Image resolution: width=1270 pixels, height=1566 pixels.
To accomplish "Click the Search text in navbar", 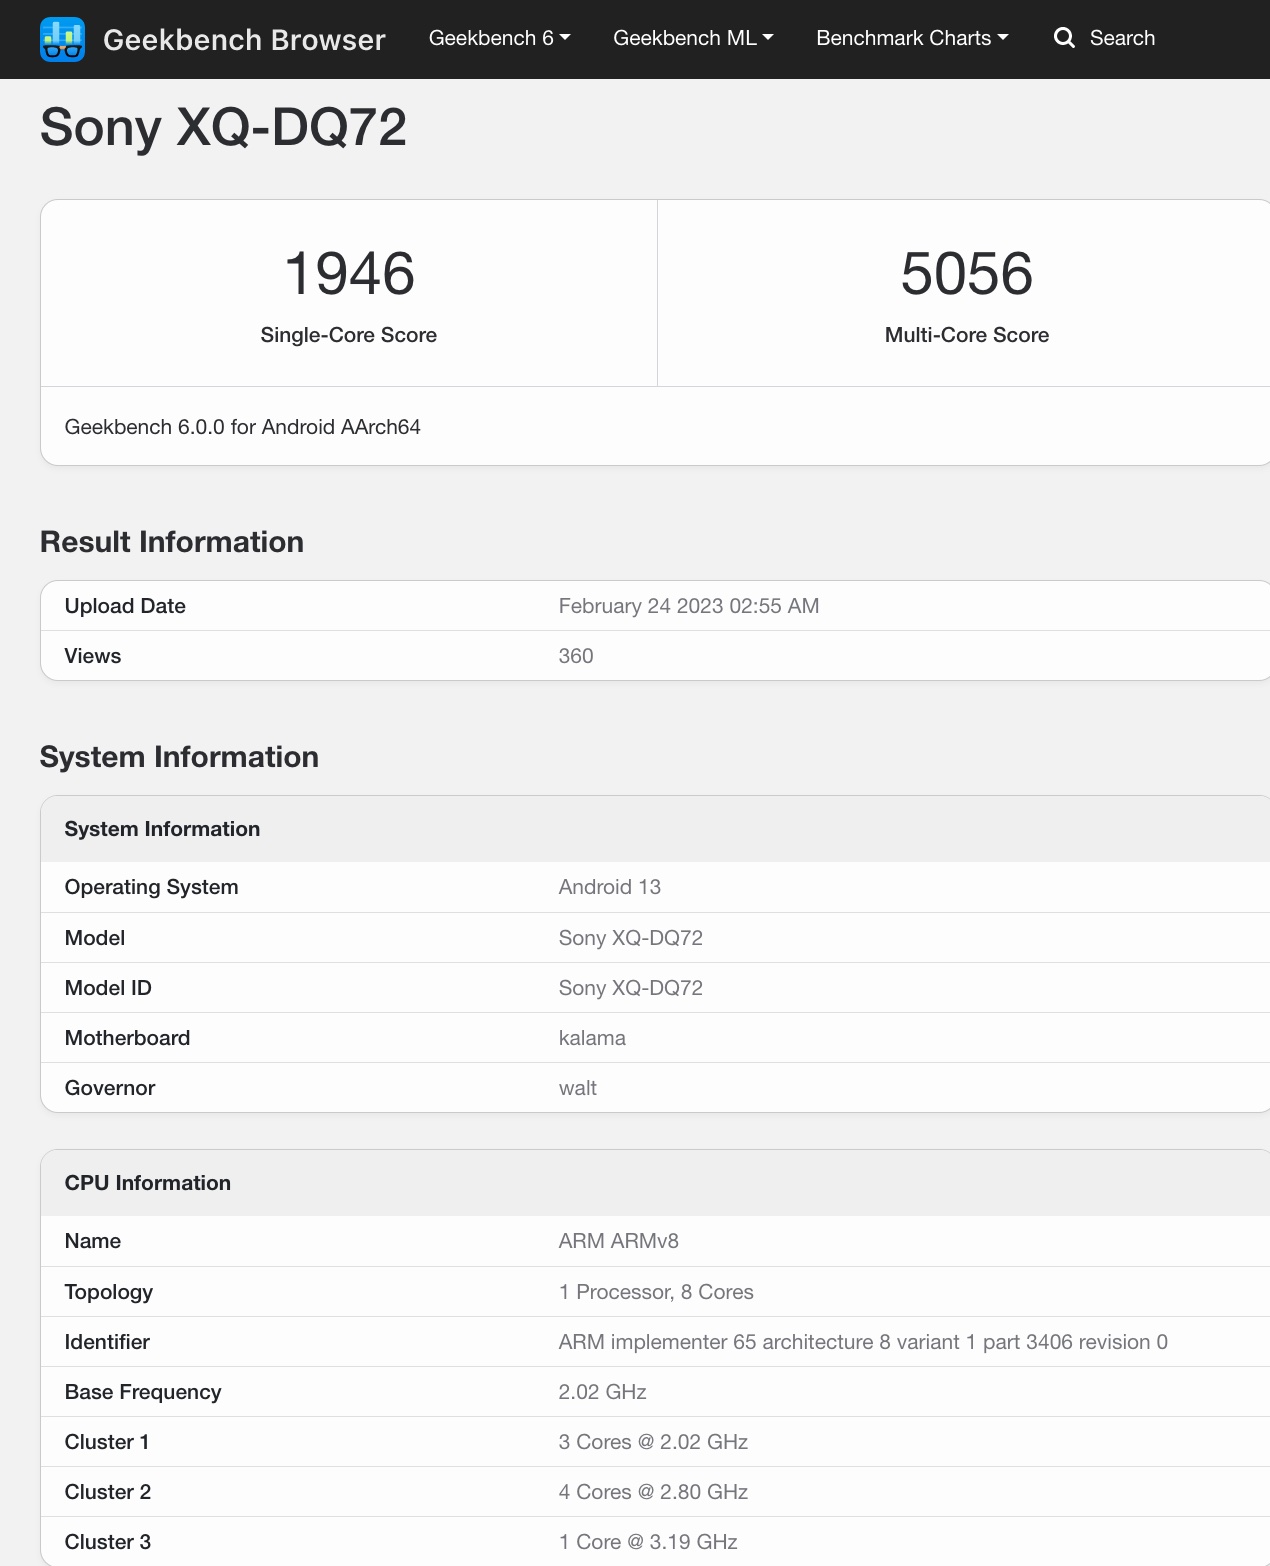I will point(1122,38).
